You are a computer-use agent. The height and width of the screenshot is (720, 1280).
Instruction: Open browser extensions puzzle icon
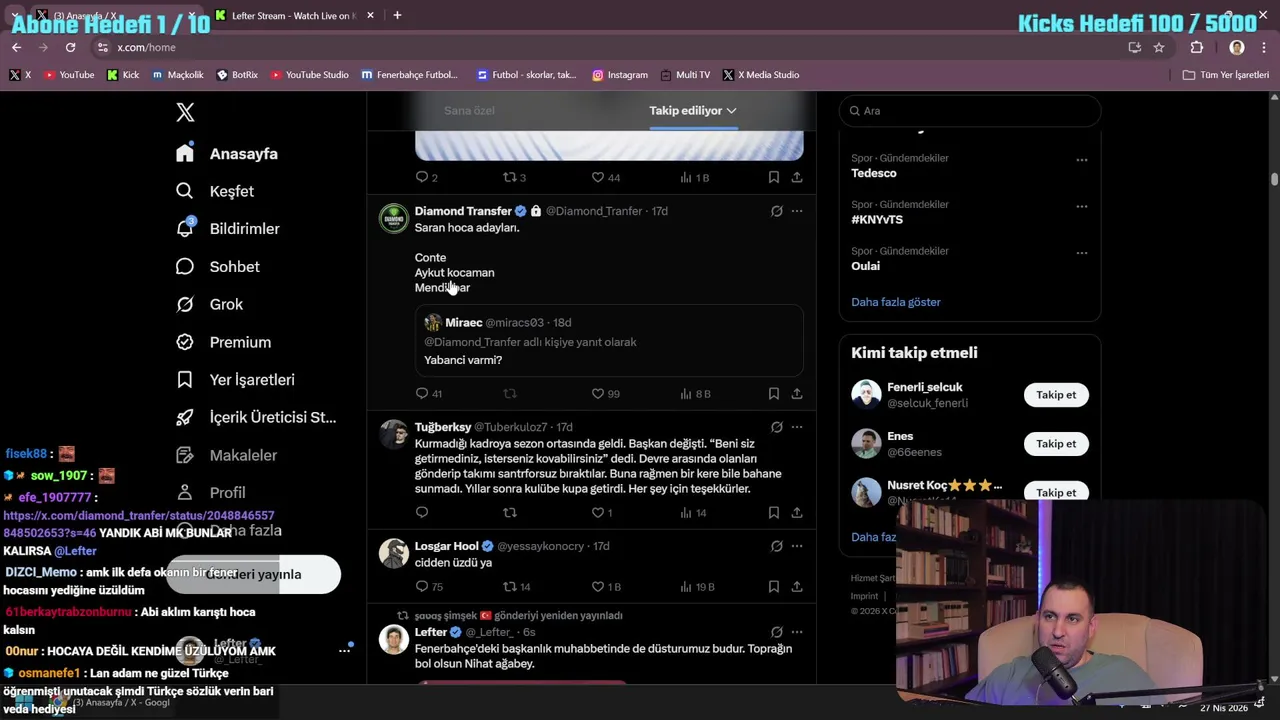(1197, 47)
